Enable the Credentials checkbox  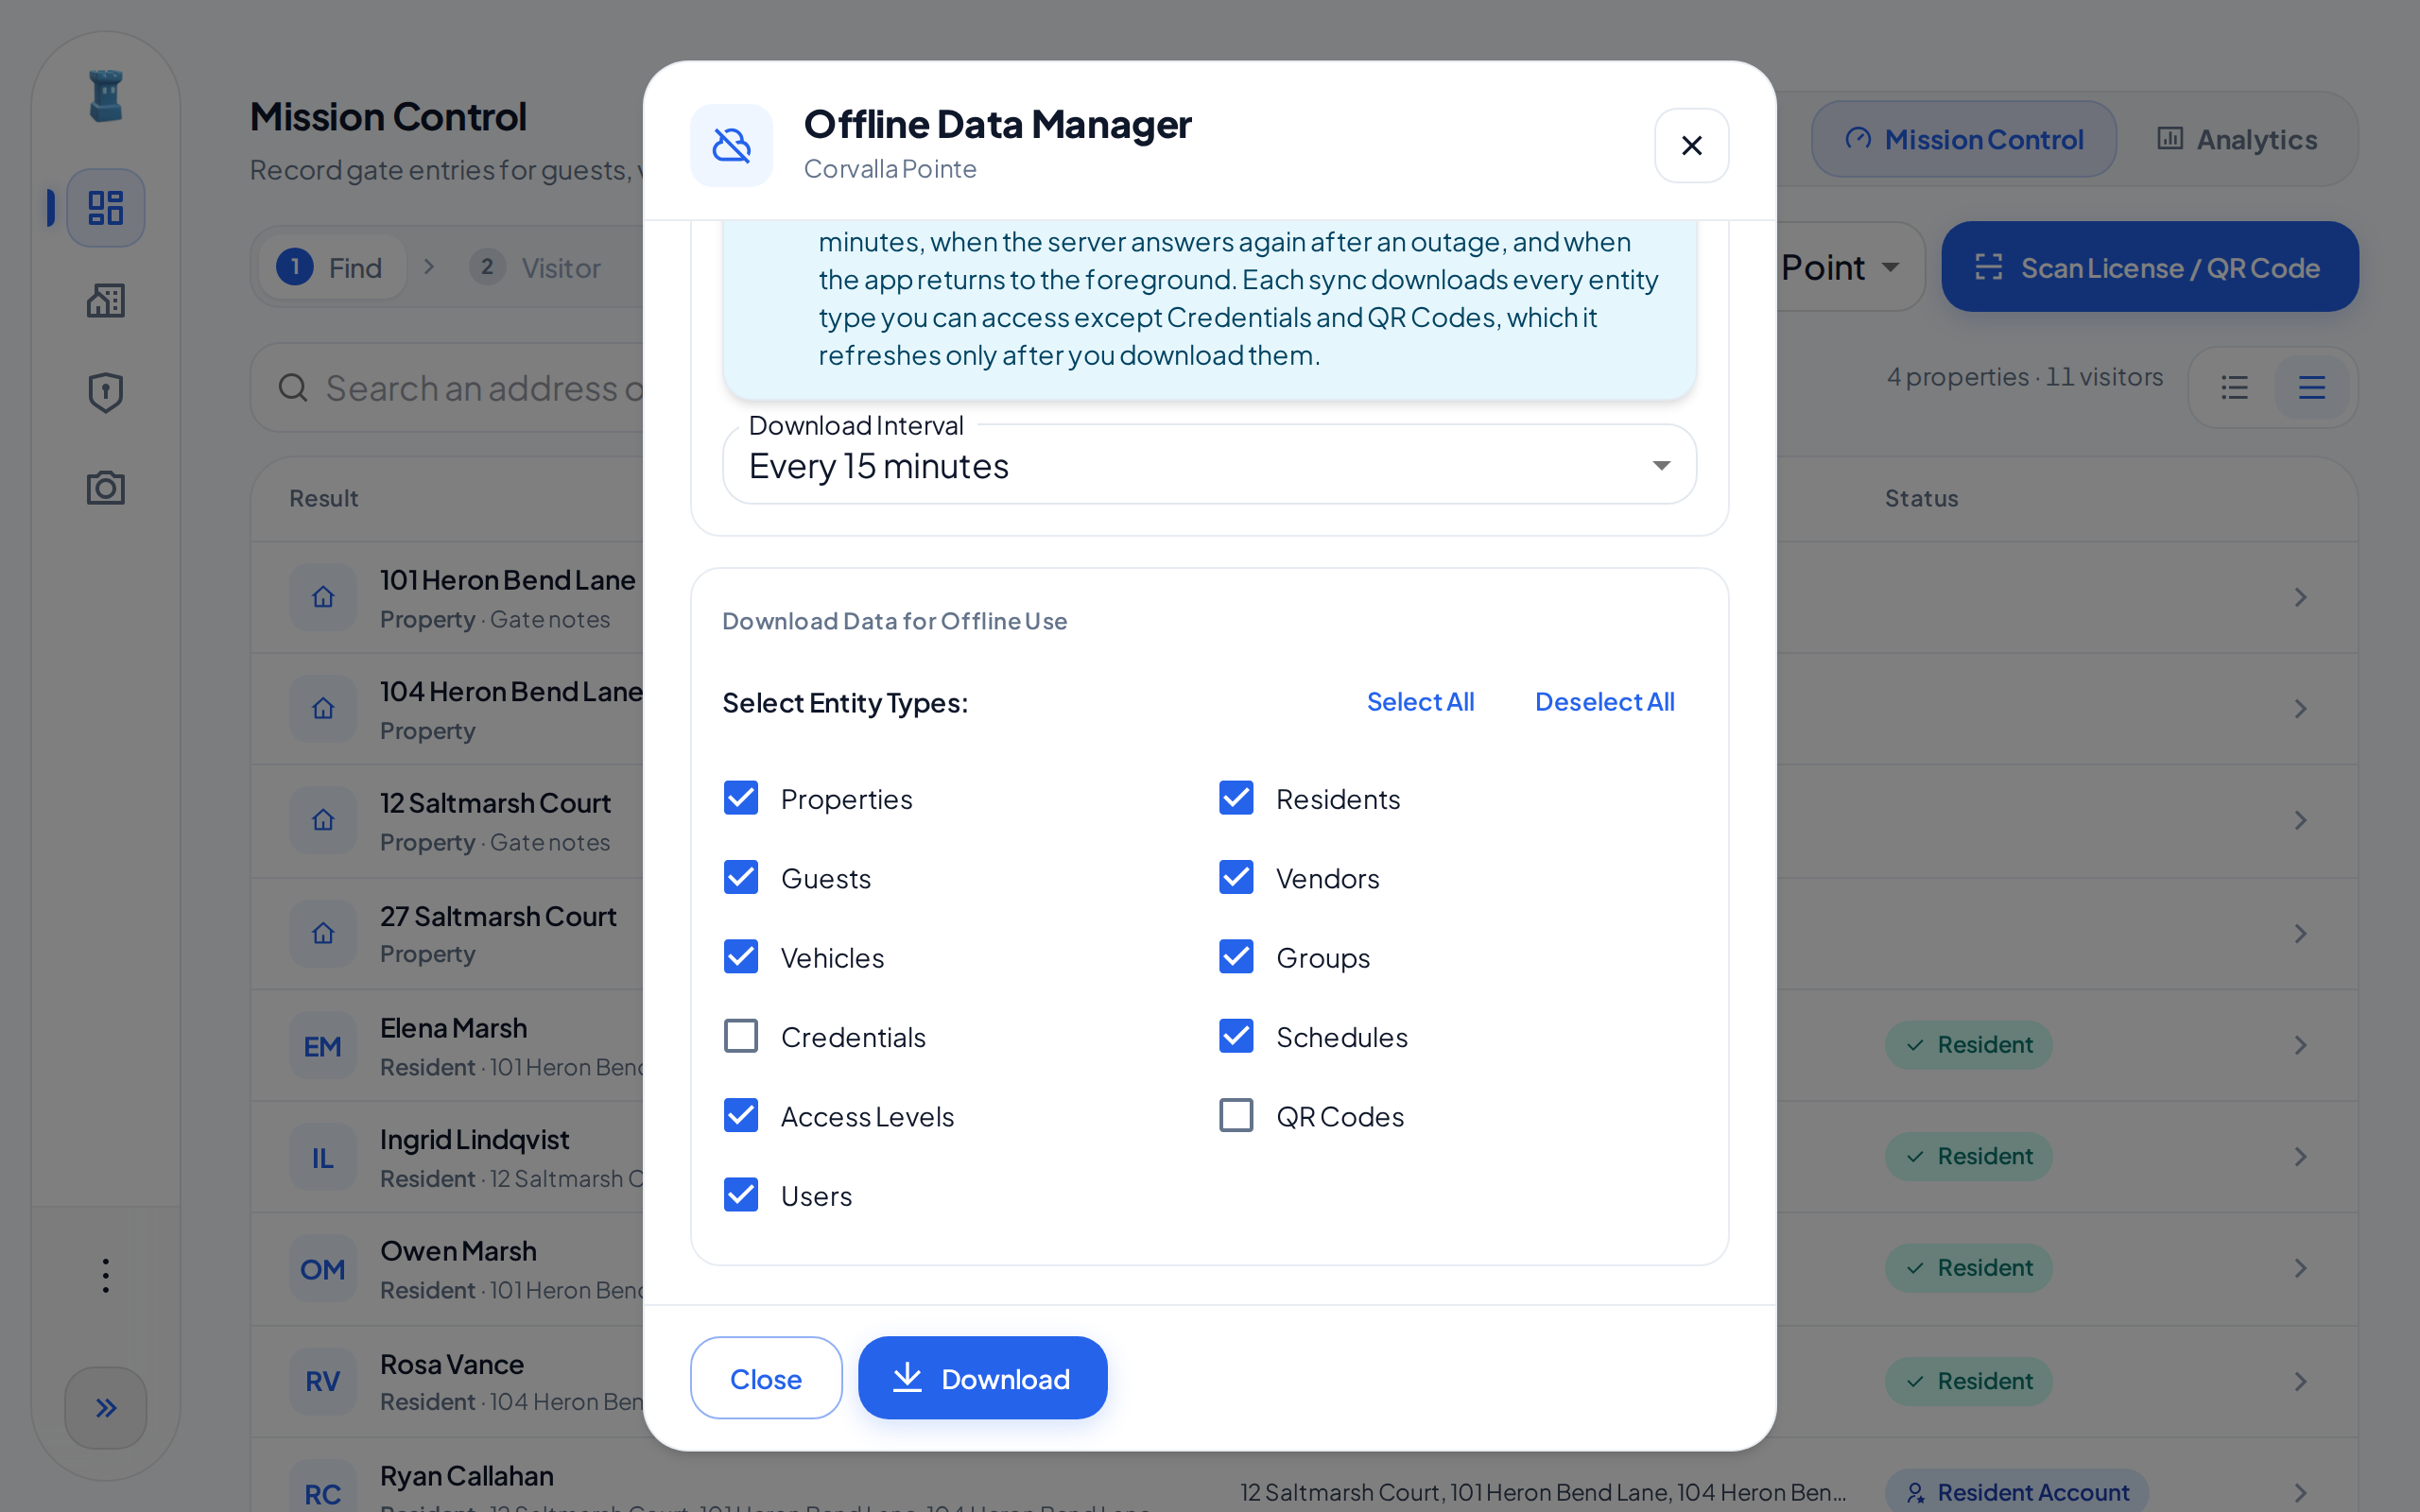tap(741, 1036)
